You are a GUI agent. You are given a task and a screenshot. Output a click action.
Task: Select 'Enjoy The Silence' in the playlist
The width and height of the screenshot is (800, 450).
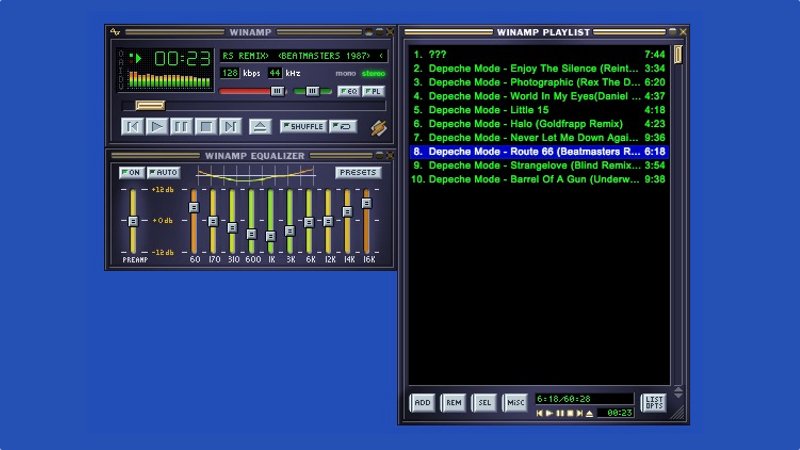tap(539, 68)
